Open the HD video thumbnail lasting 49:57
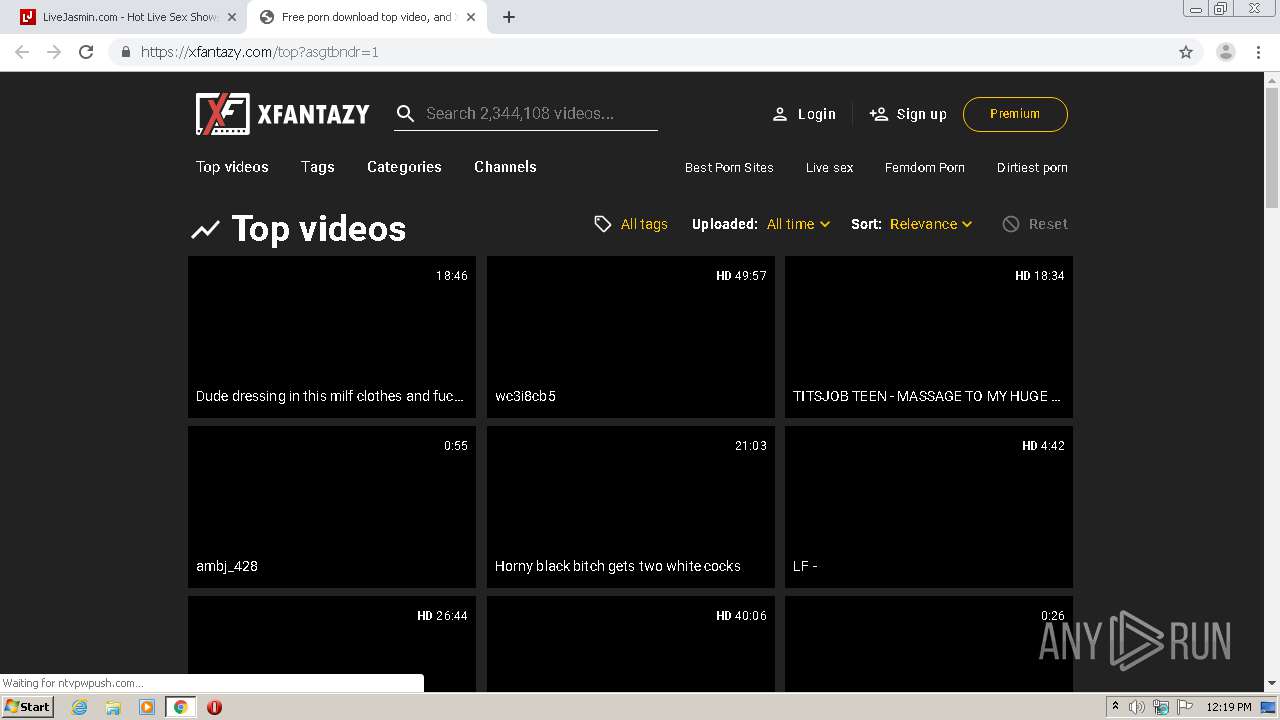The image size is (1280, 720). 631,337
